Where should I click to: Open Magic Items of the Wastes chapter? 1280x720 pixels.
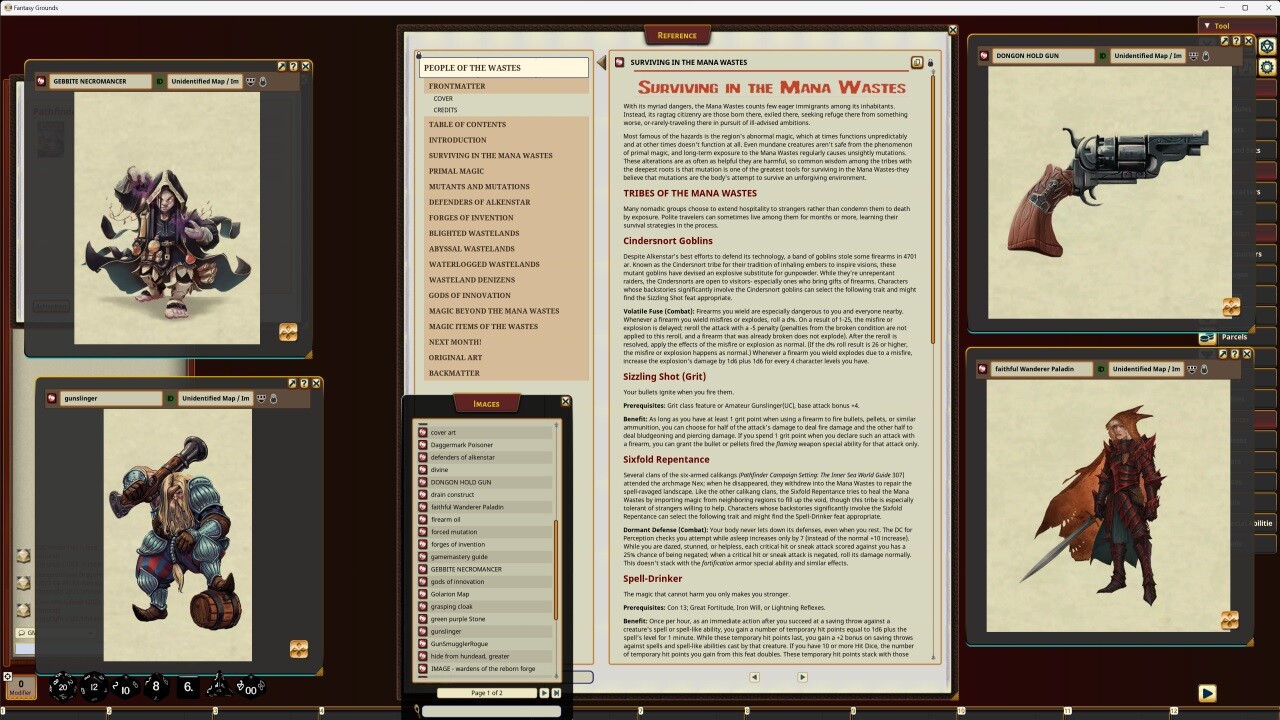coord(483,326)
